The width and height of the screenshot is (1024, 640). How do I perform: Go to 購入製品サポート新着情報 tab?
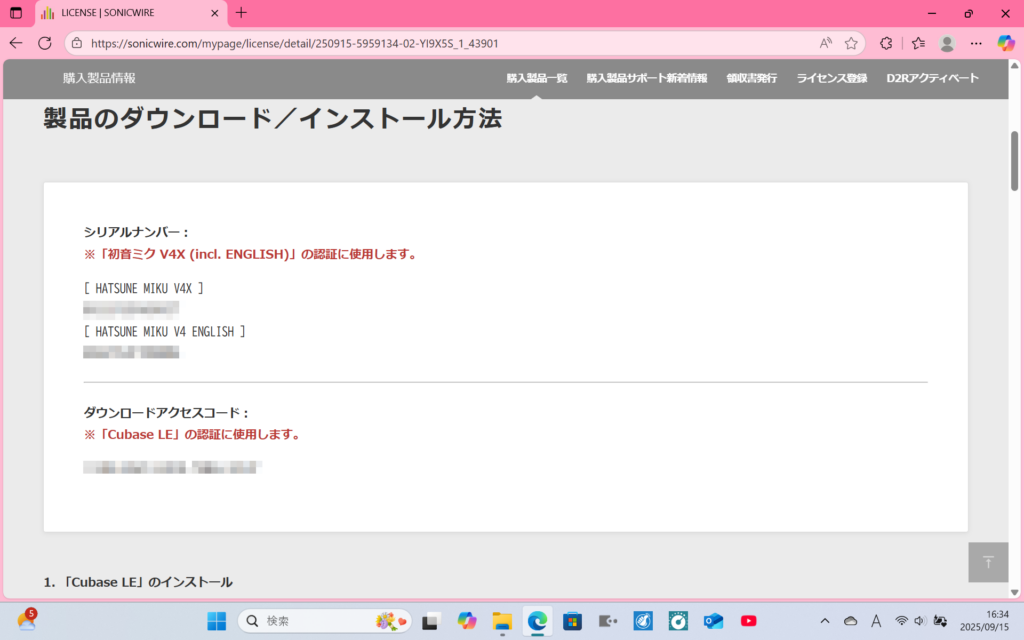pyautogui.click(x=646, y=78)
